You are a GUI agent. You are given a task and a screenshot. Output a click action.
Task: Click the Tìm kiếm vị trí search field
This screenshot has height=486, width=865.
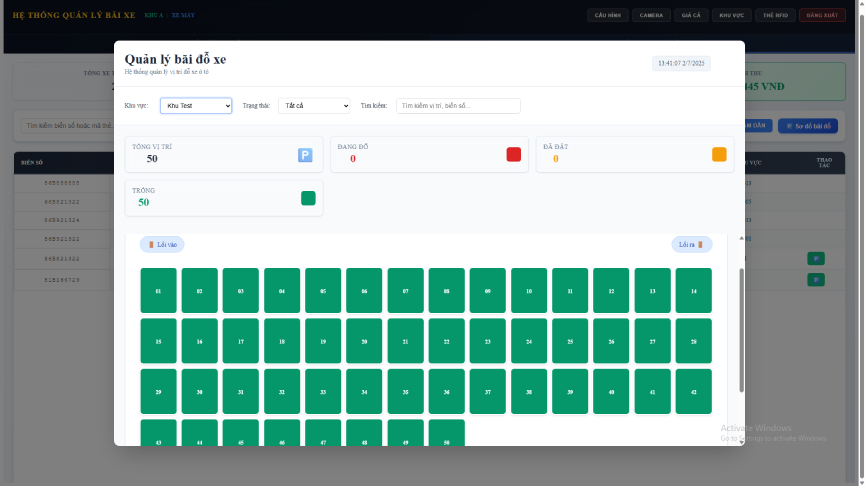pos(458,105)
